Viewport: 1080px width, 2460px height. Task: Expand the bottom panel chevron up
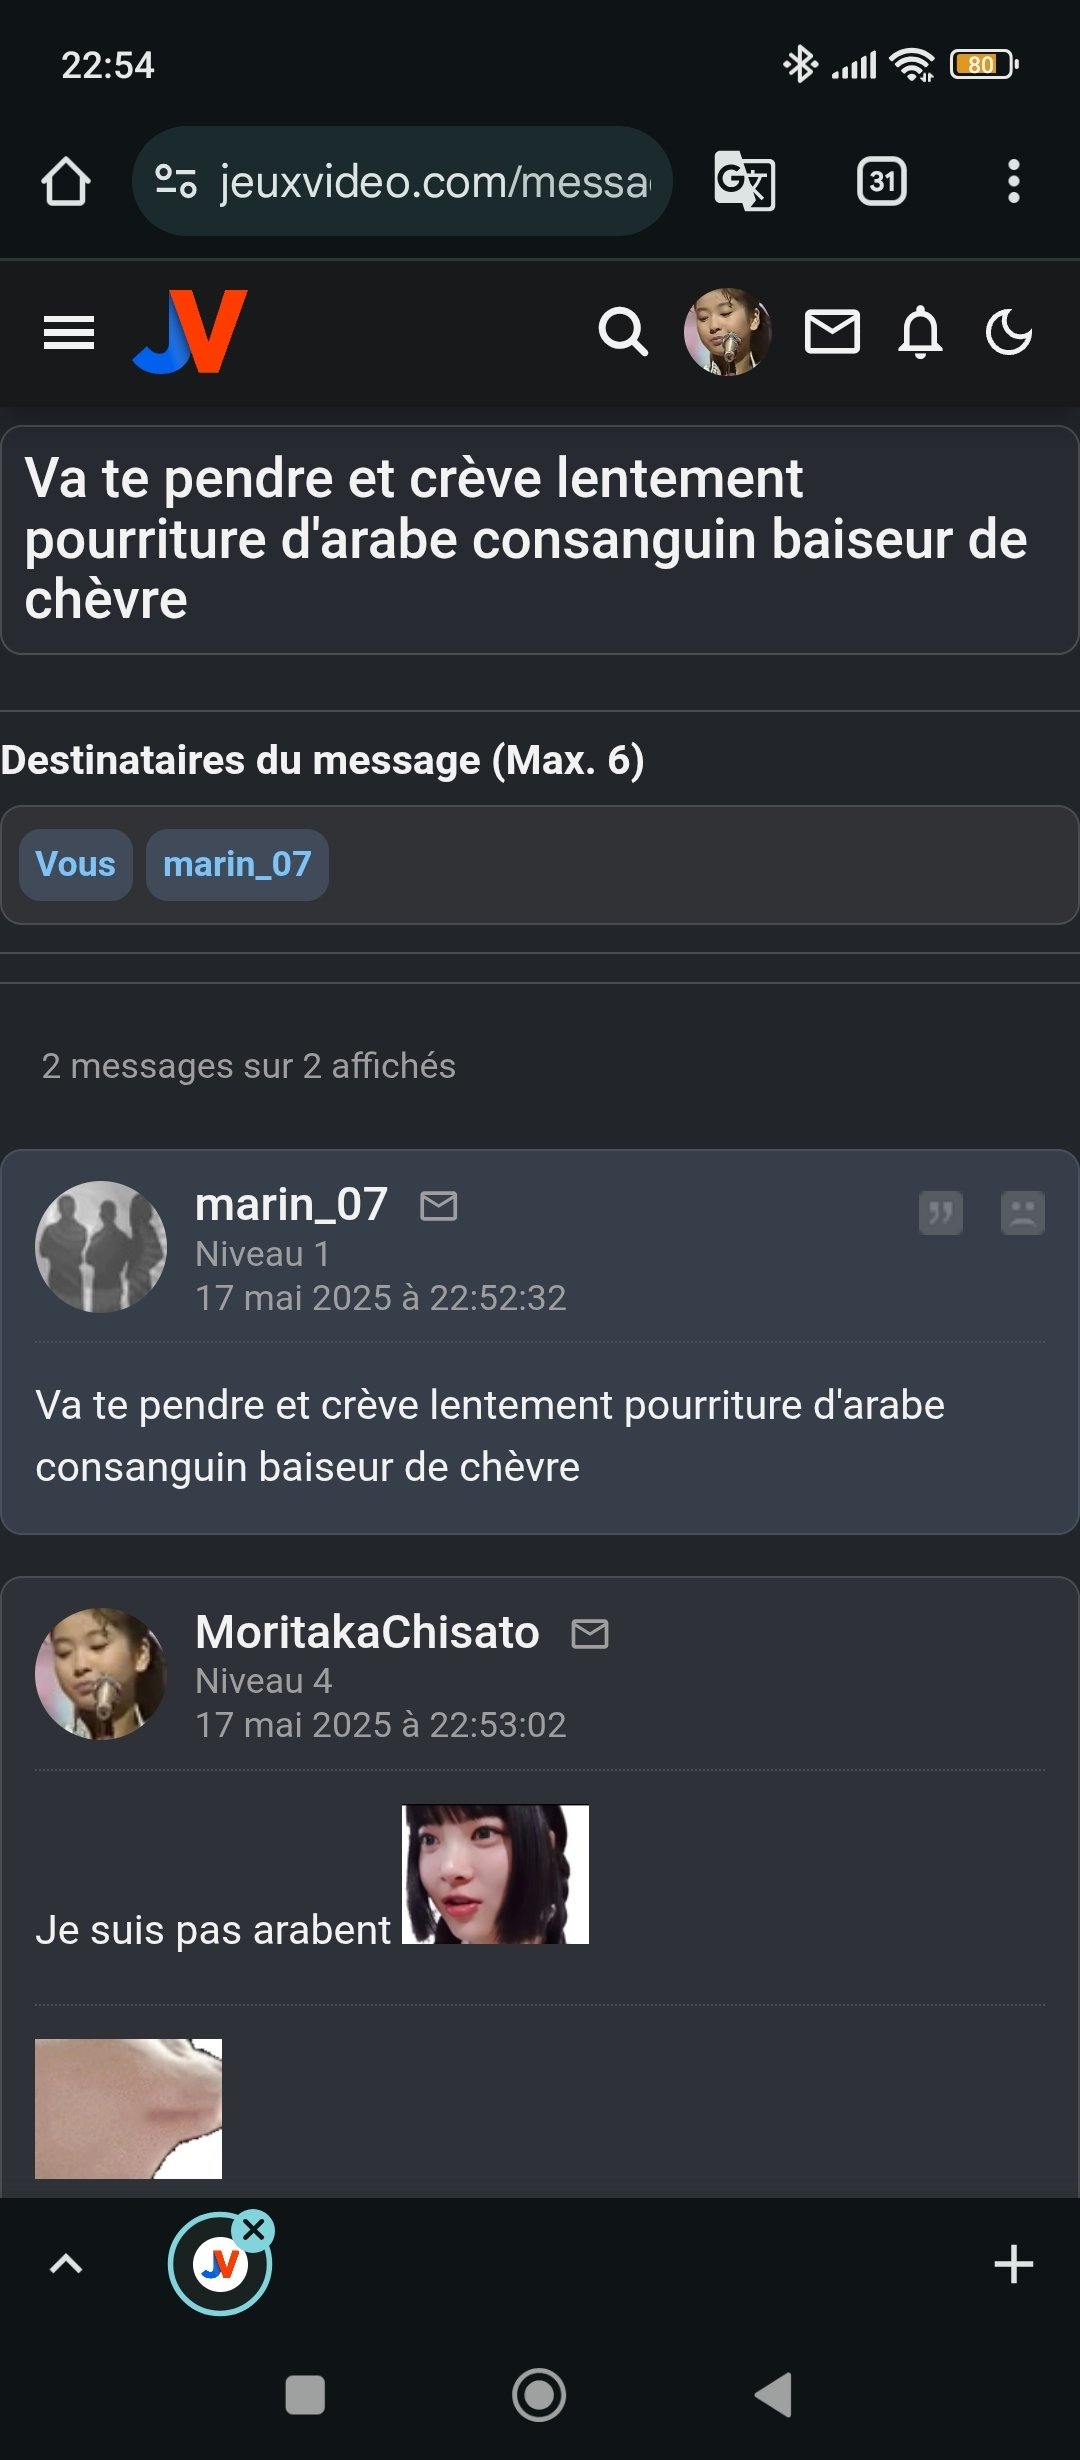tap(66, 2264)
